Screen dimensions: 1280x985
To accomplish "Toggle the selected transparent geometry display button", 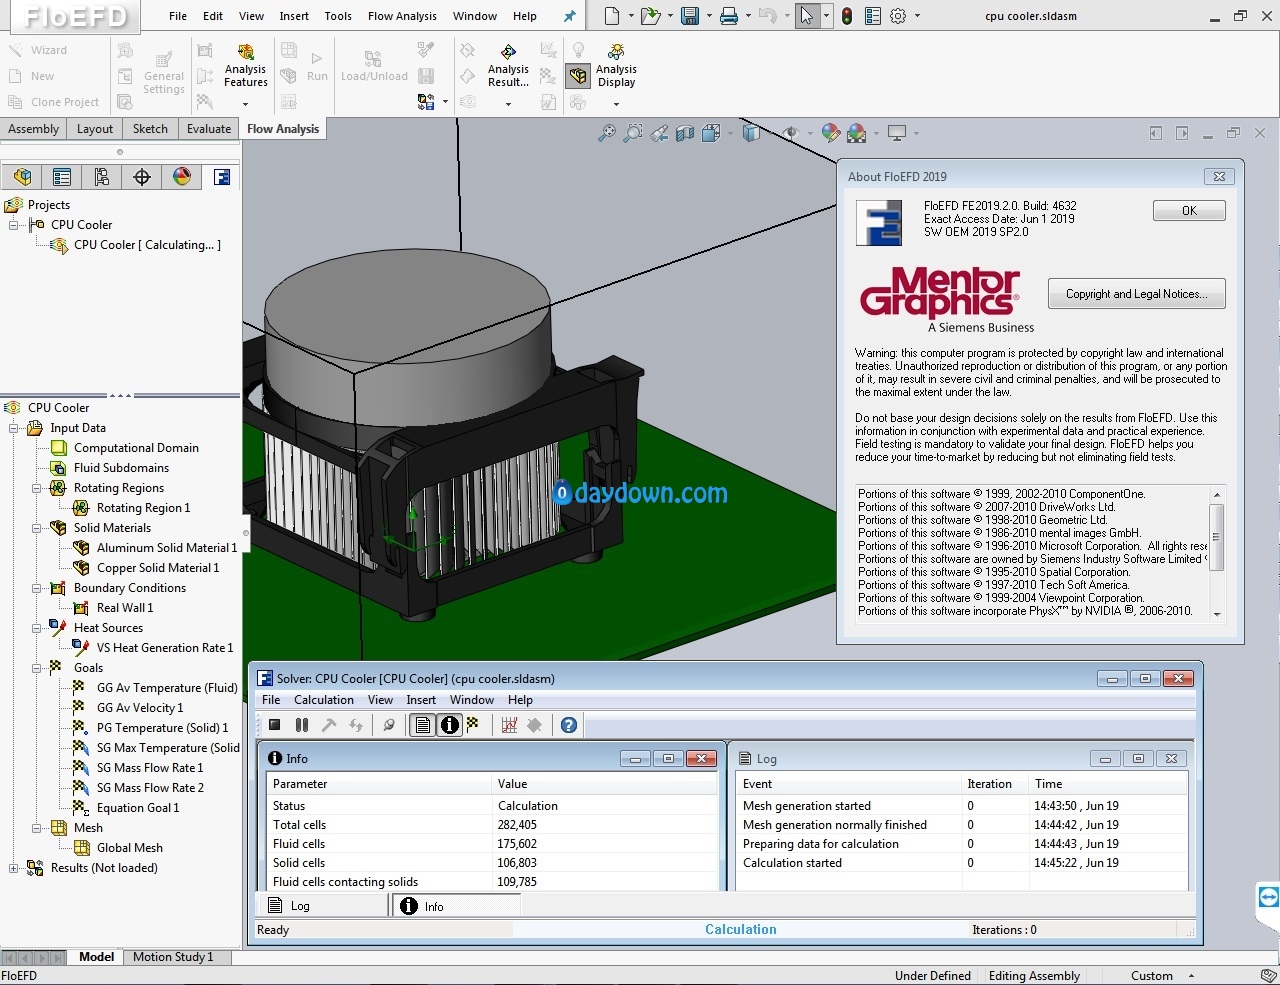I will pyautogui.click(x=578, y=76).
